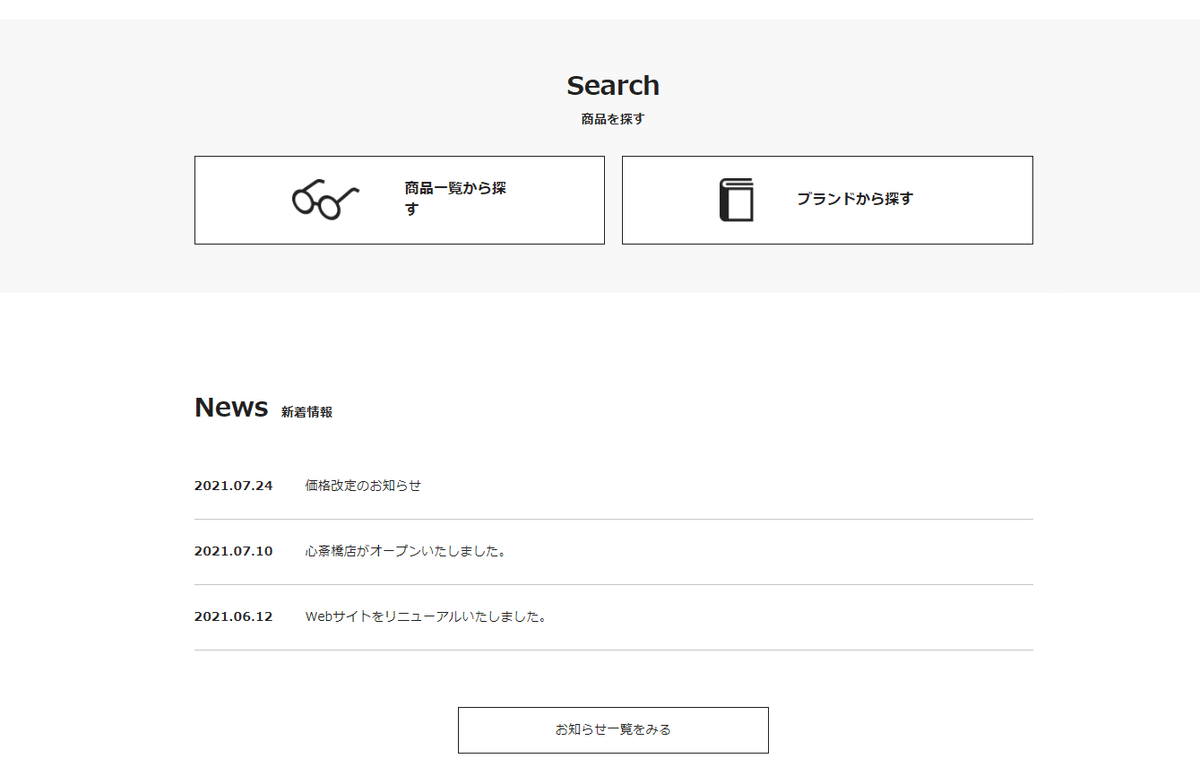1200x783 pixels.
Task: Click the Search heading at the top
Action: pos(612,85)
